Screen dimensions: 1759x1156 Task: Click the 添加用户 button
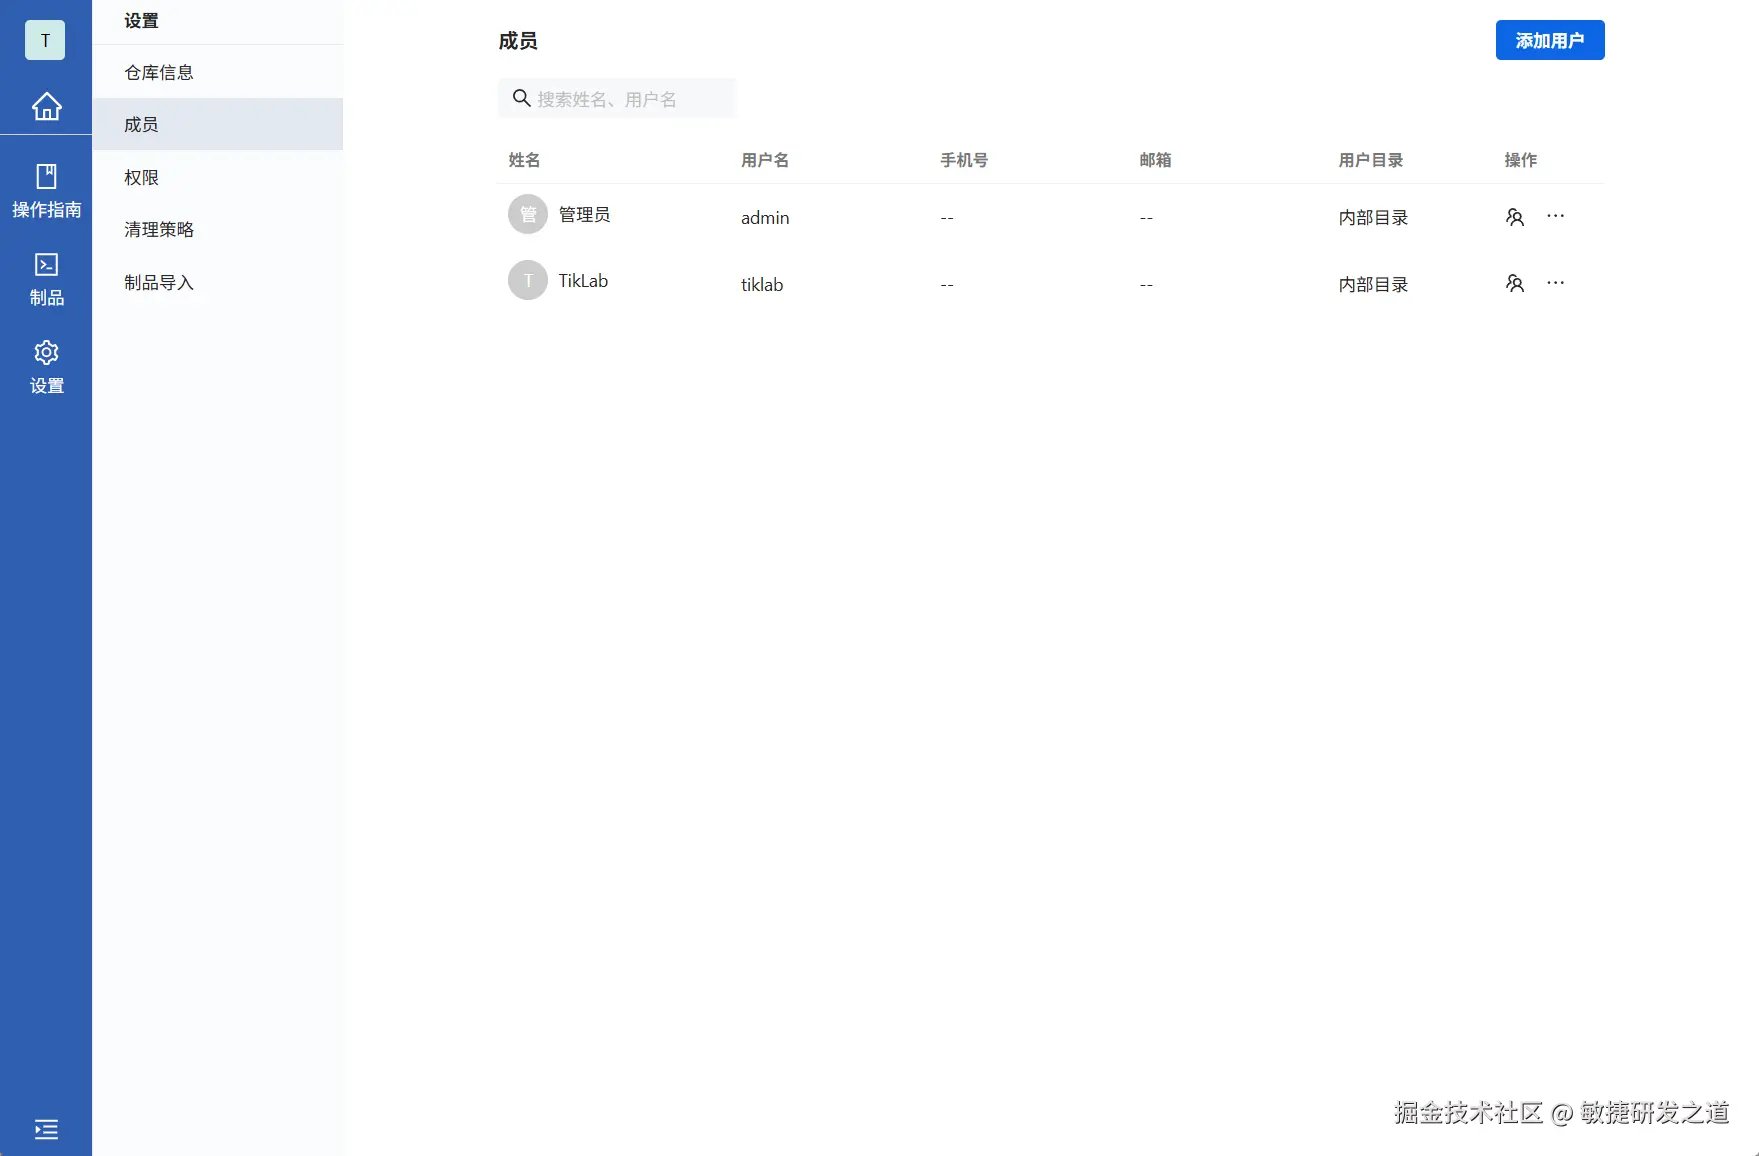click(x=1549, y=40)
